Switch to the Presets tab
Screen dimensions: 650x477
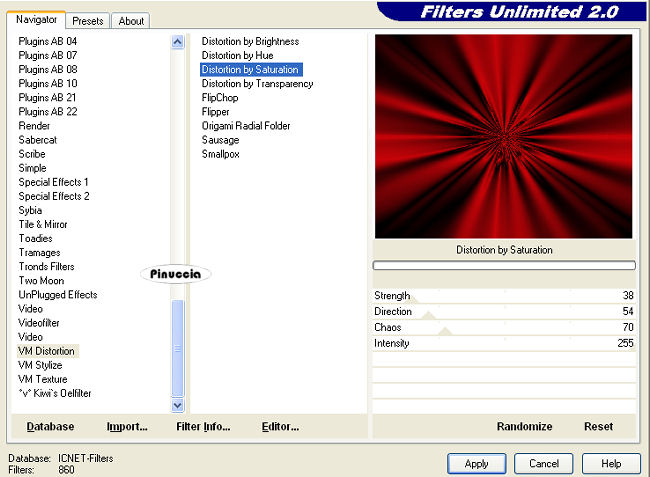click(x=87, y=21)
